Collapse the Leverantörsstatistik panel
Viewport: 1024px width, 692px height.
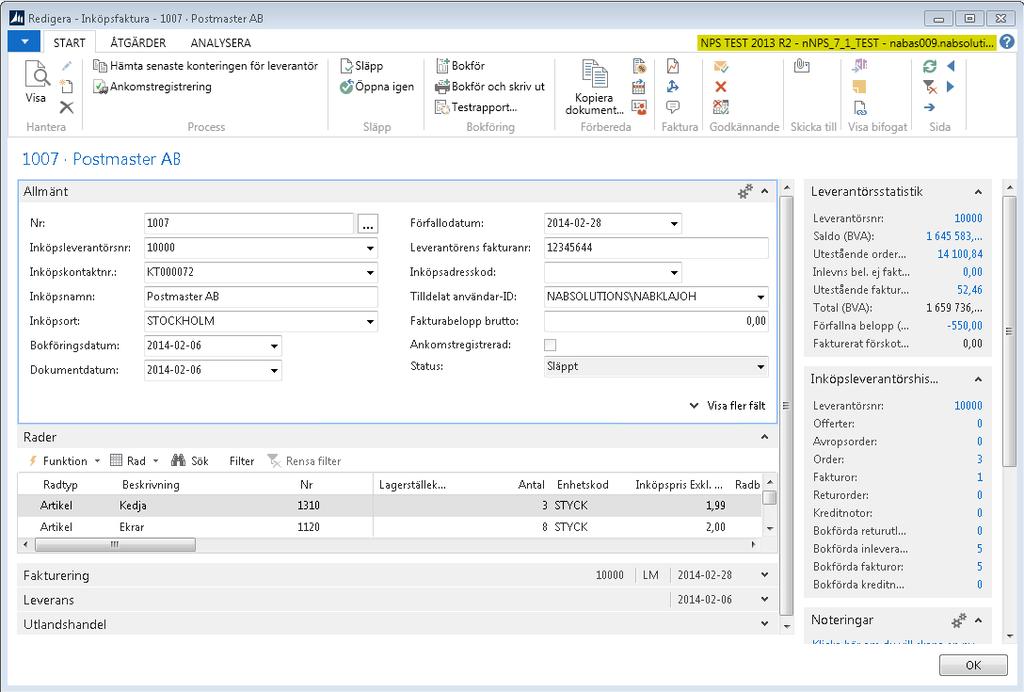pyautogui.click(x=978, y=192)
